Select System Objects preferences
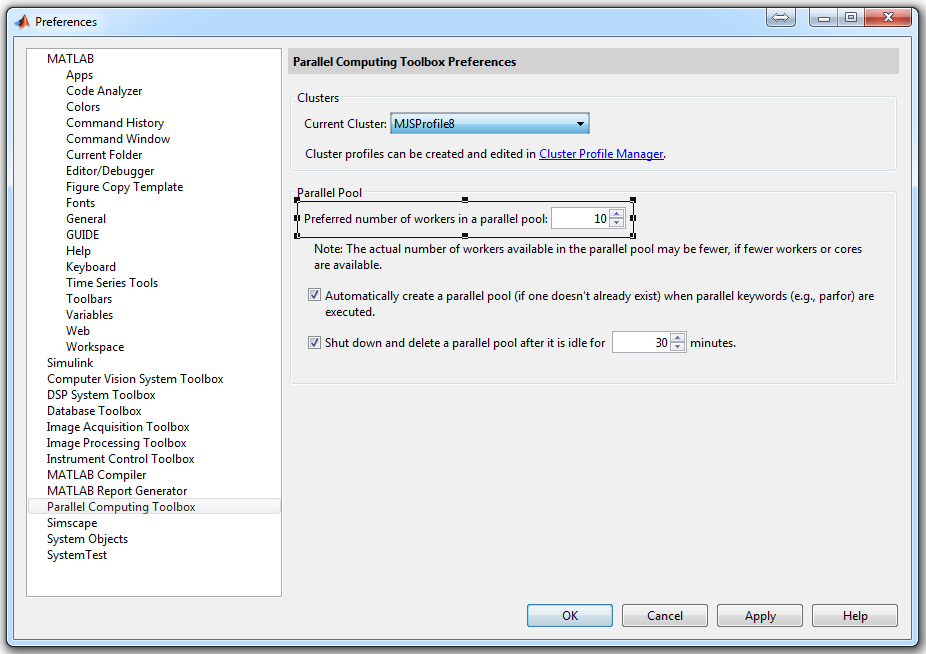The image size is (926, 654). 87,539
